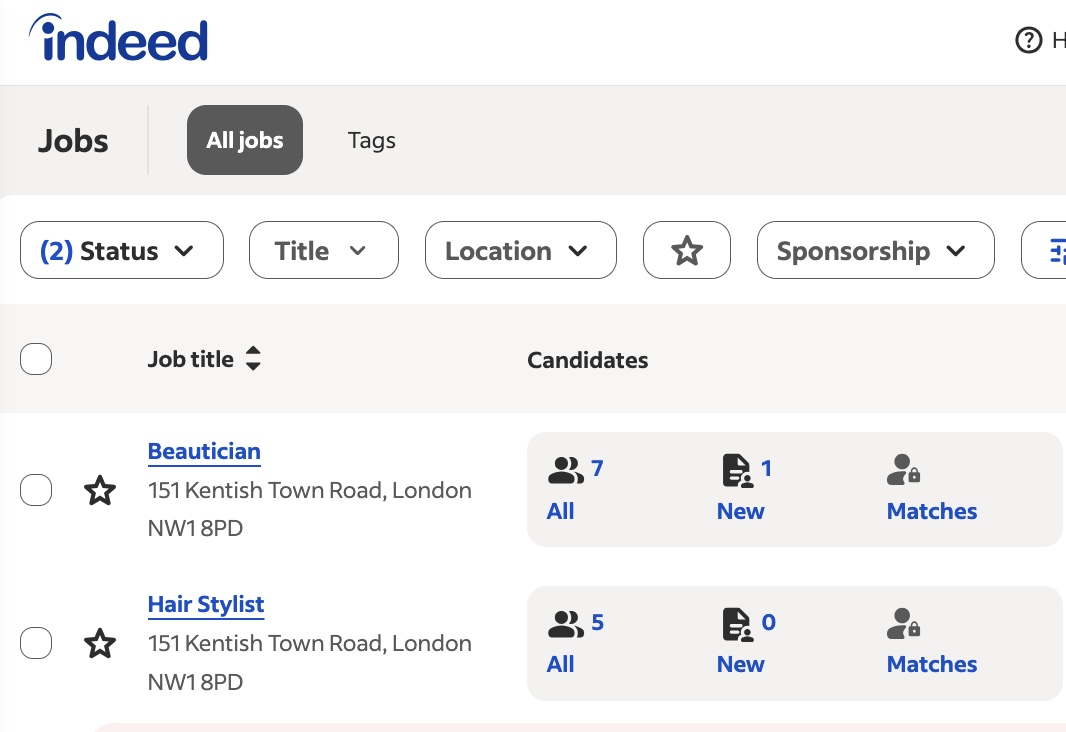Open the Hair Stylist job link
This screenshot has width=1066, height=732.
pos(206,604)
